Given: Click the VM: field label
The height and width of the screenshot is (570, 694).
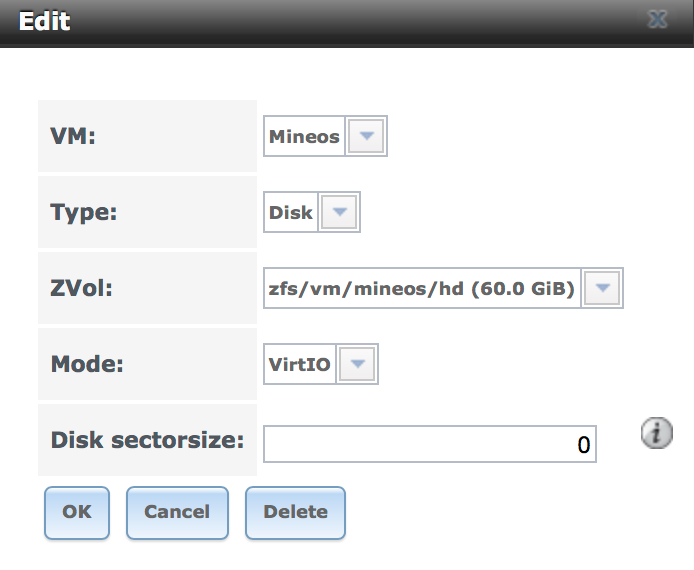Looking at the screenshot, I should [72, 137].
